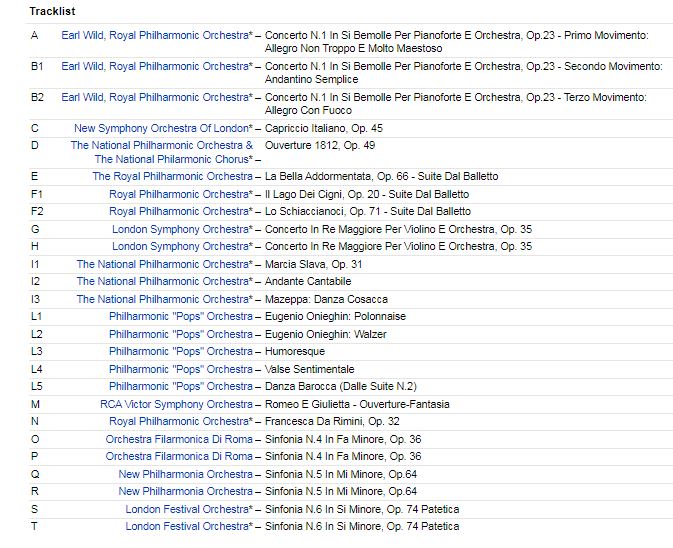
Task: Open New Symphony Orchestra Of London link
Action: (162, 129)
